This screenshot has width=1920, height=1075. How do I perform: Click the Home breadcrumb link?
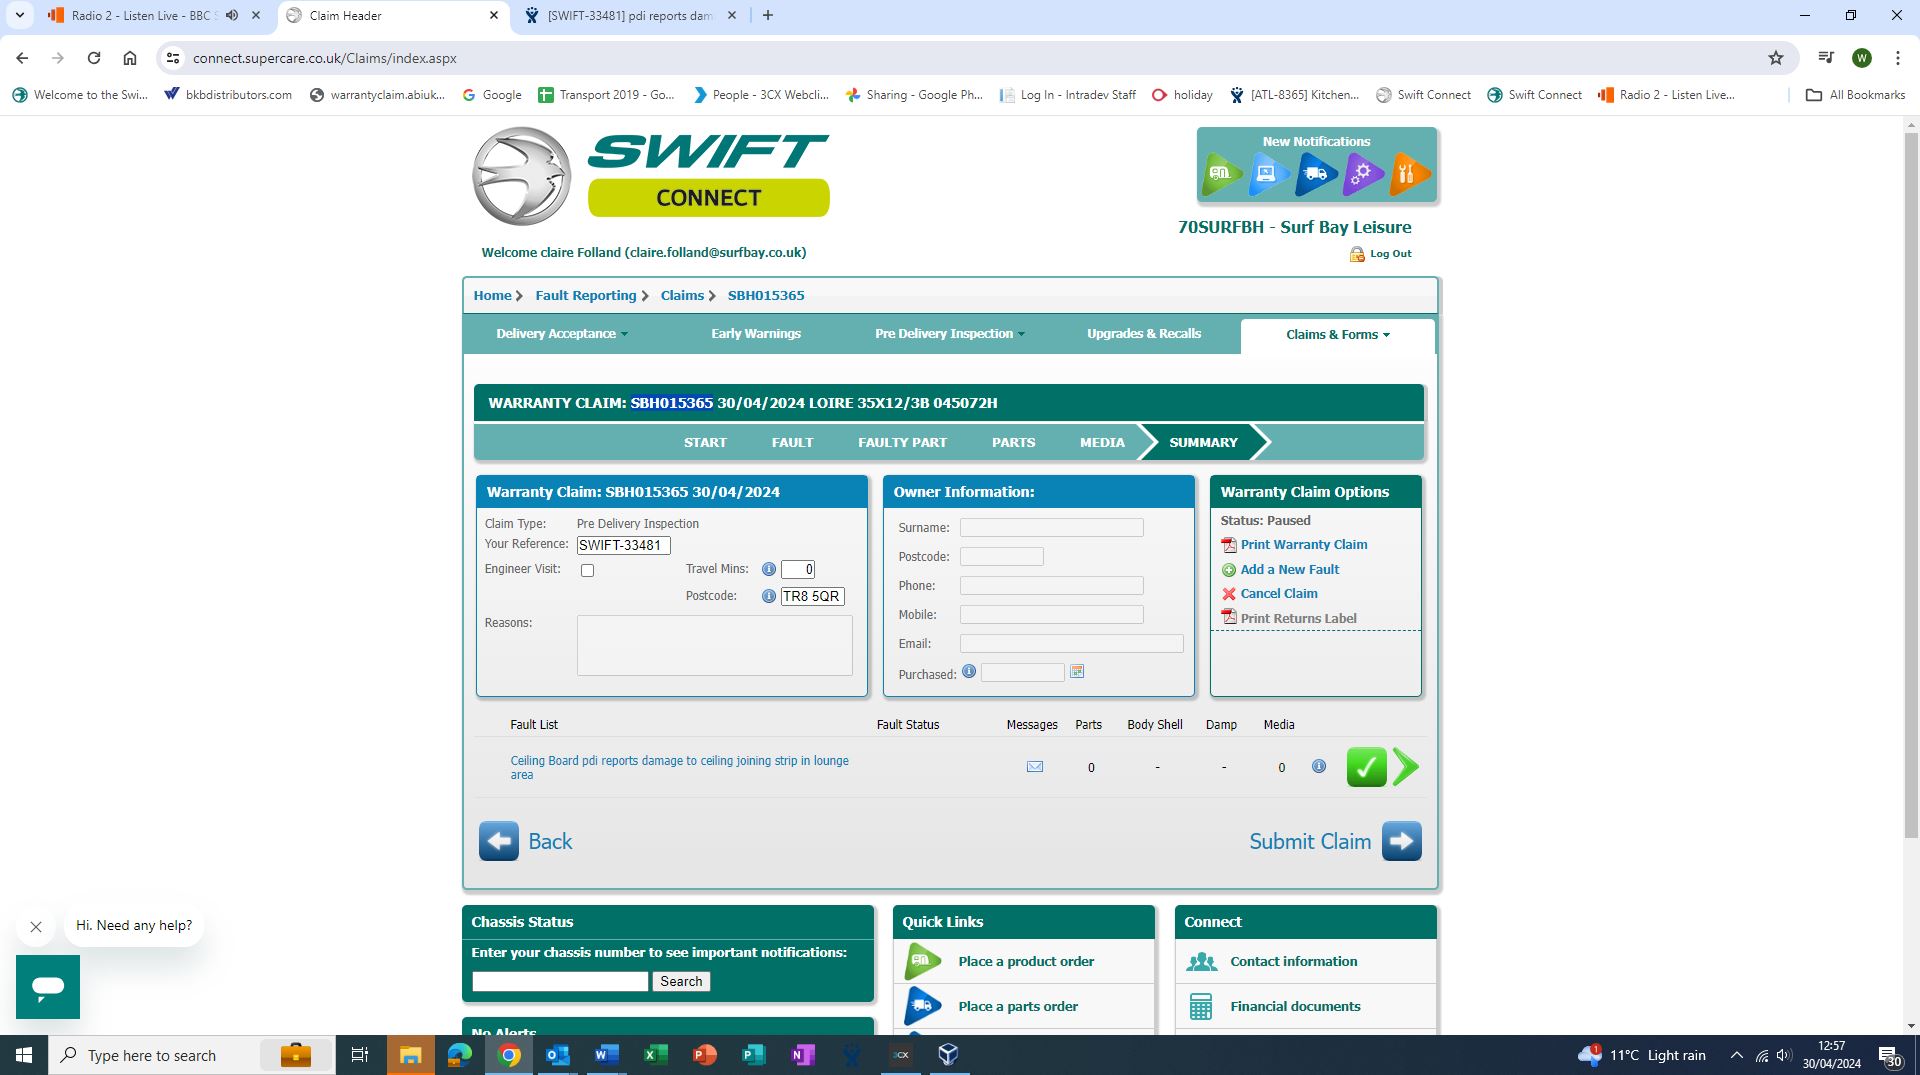pyautogui.click(x=492, y=296)
